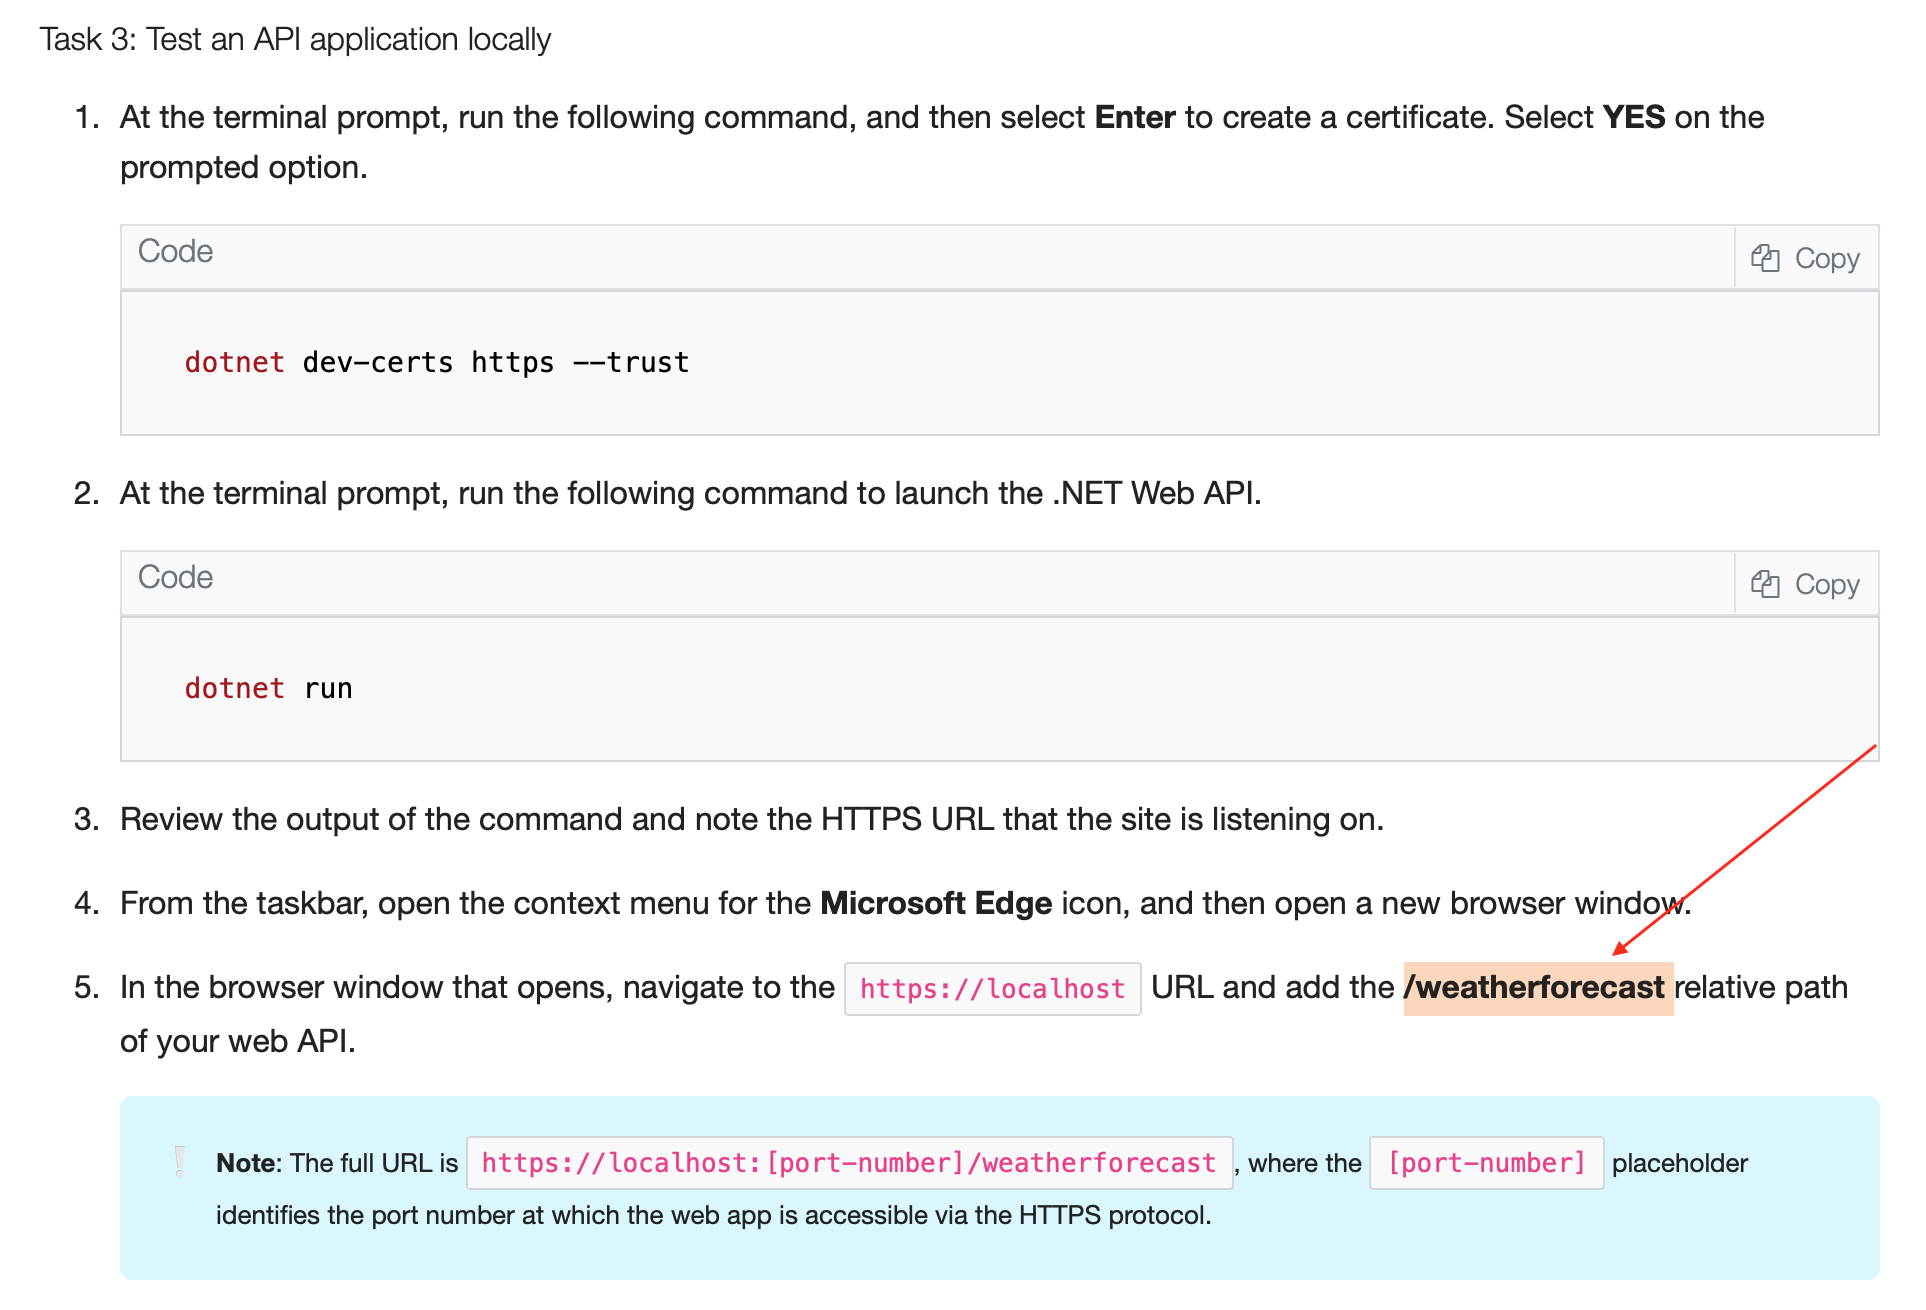Viewport: 1926px width, 1310px height.
Task: Click the [port-number] placeholder code span
Action: click(1485, 1163)
